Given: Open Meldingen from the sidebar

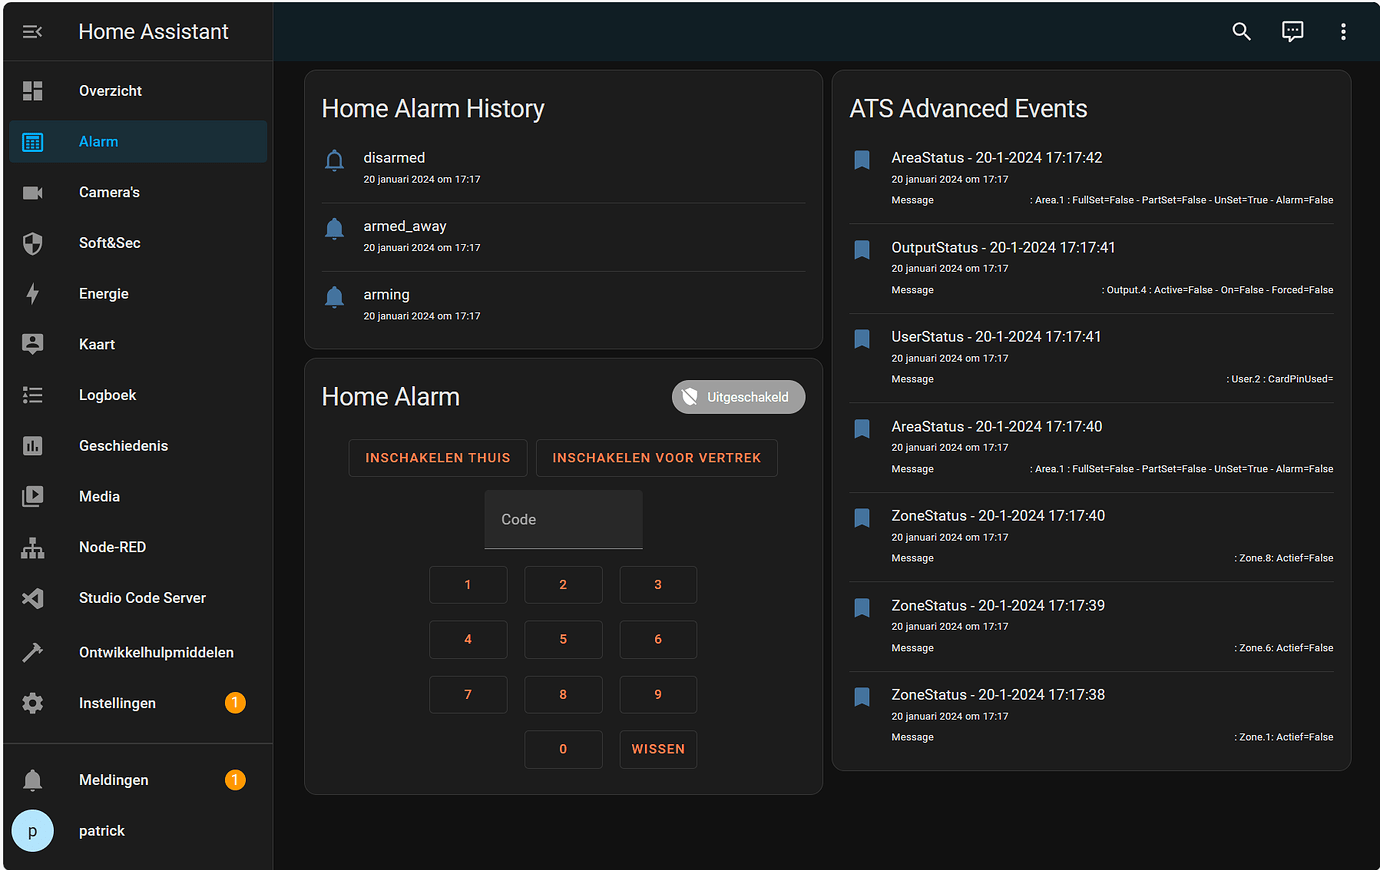Looking at the screenshot, I should click(33, 779).
